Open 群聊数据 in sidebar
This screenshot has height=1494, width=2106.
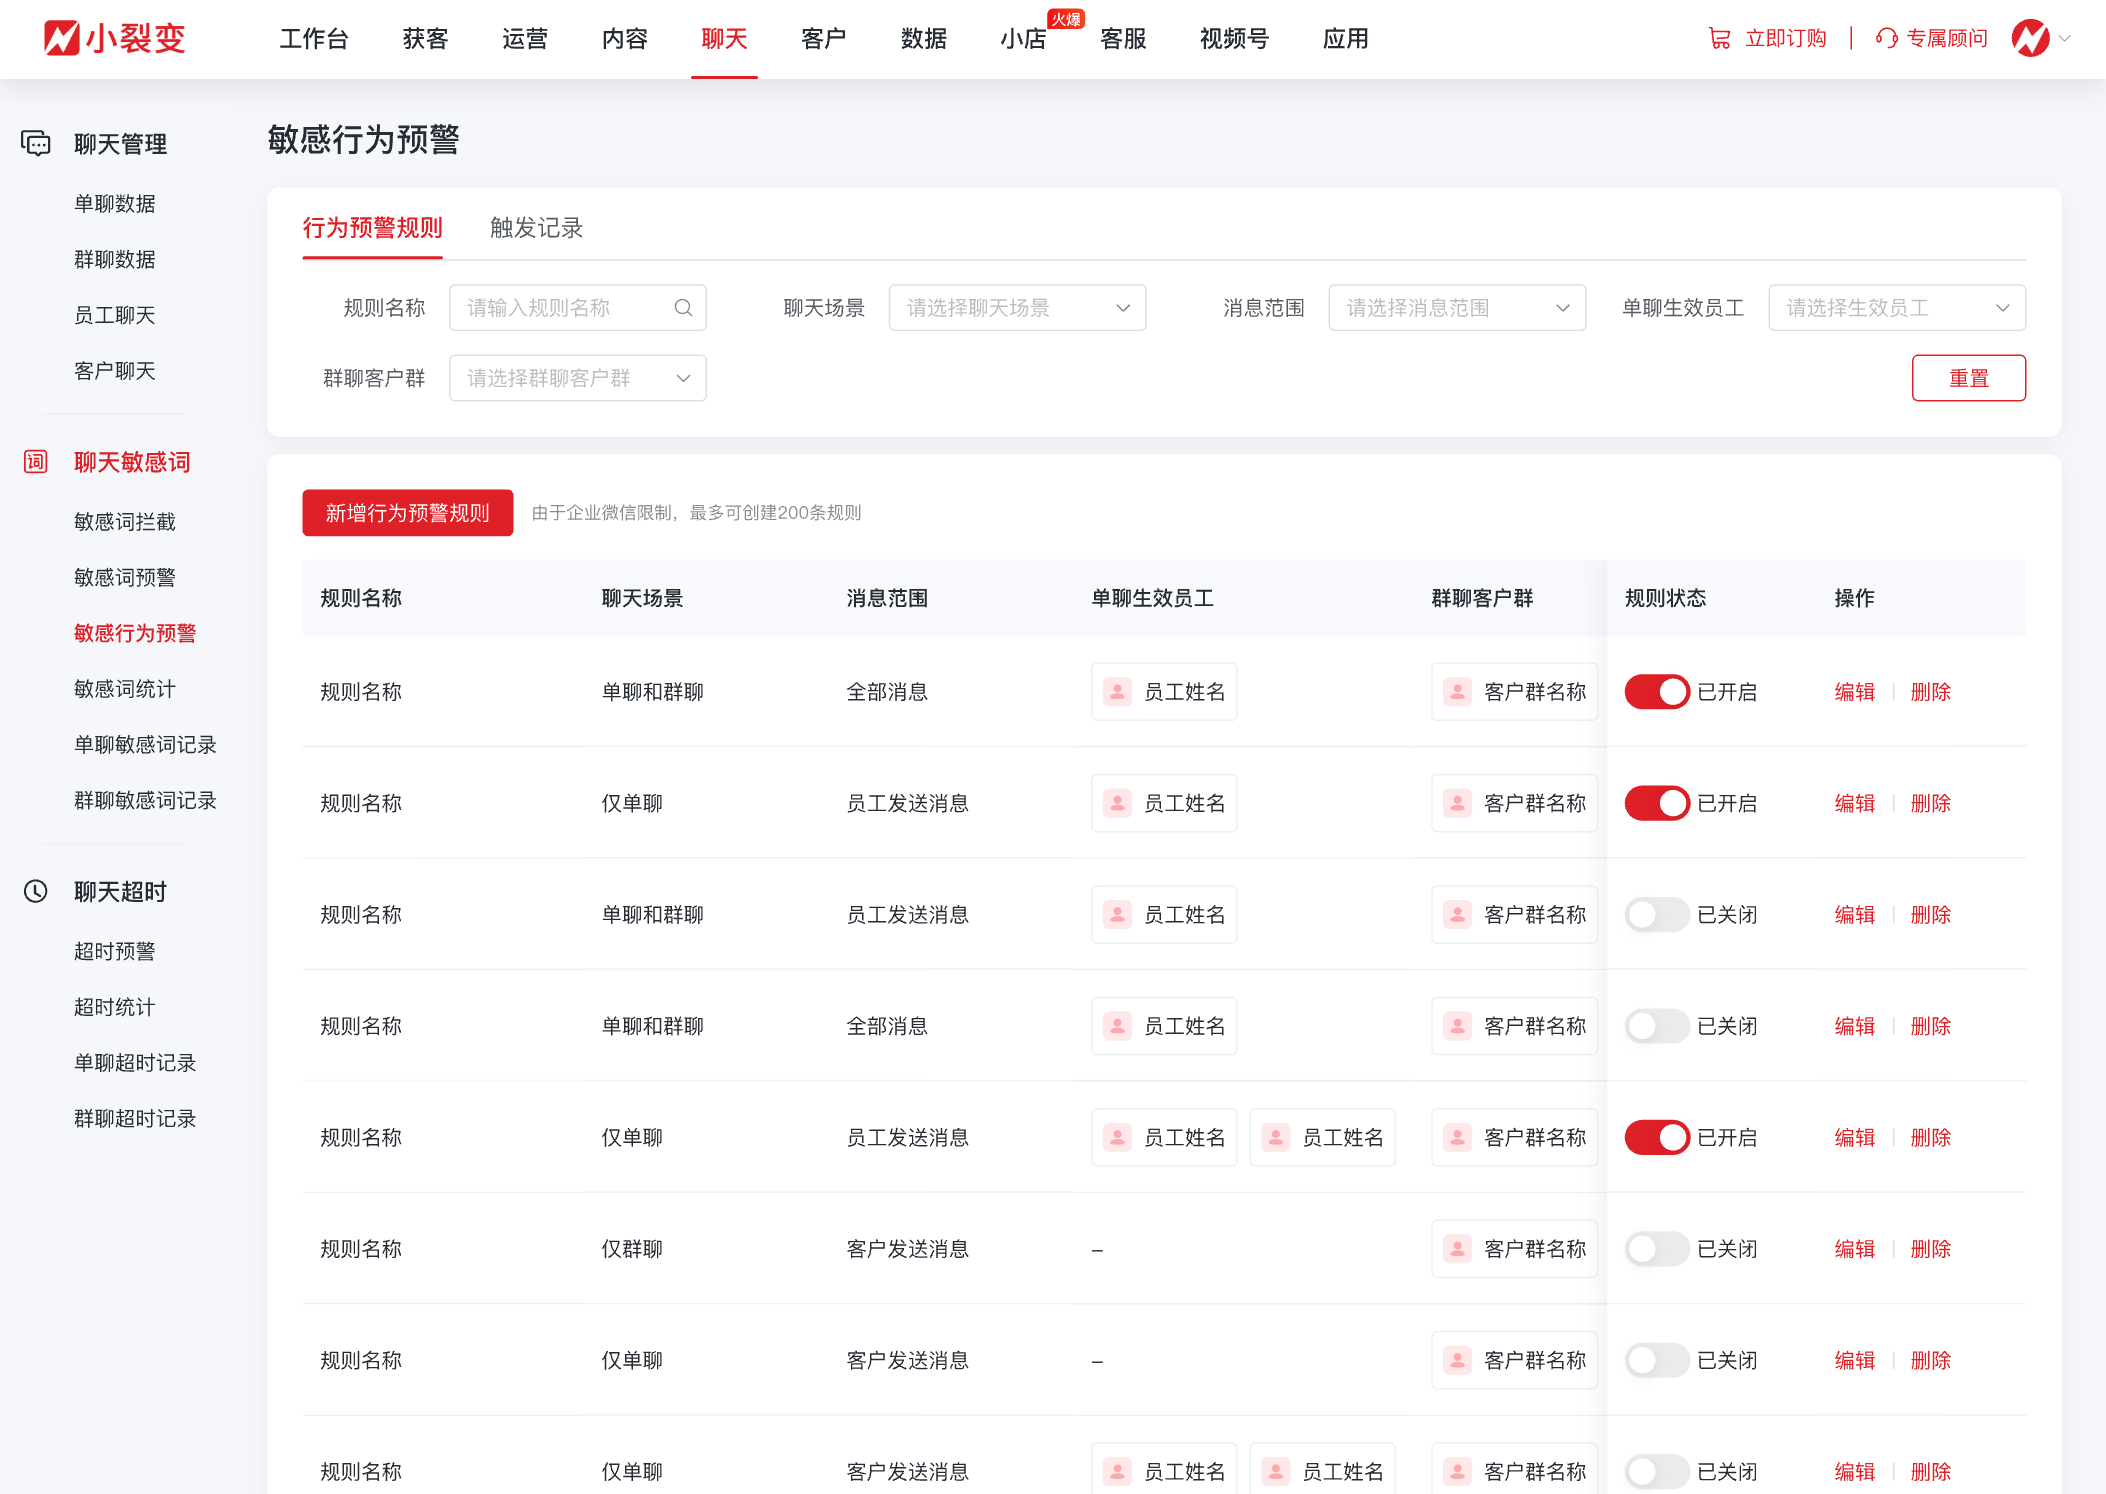(x=115, y=260)
